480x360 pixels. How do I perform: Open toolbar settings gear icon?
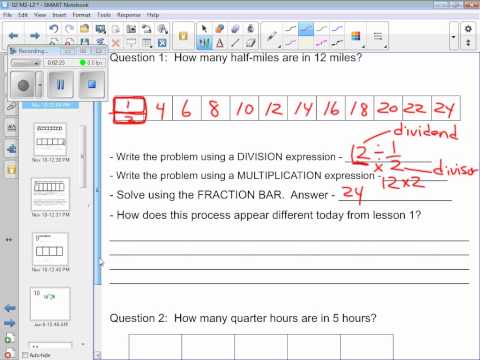468,29
